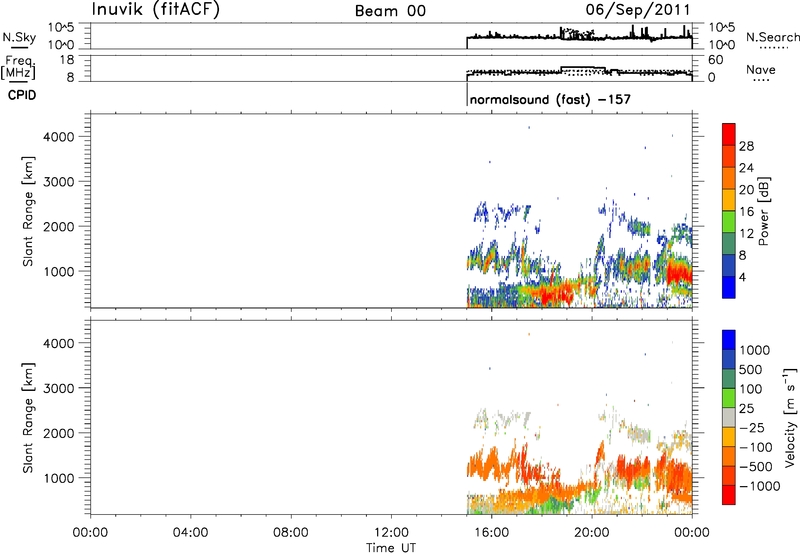The width and height of the screenshot is (800, 554).
Task: Click the 'Nave' legend label
Action: click(x=761, y=69)
